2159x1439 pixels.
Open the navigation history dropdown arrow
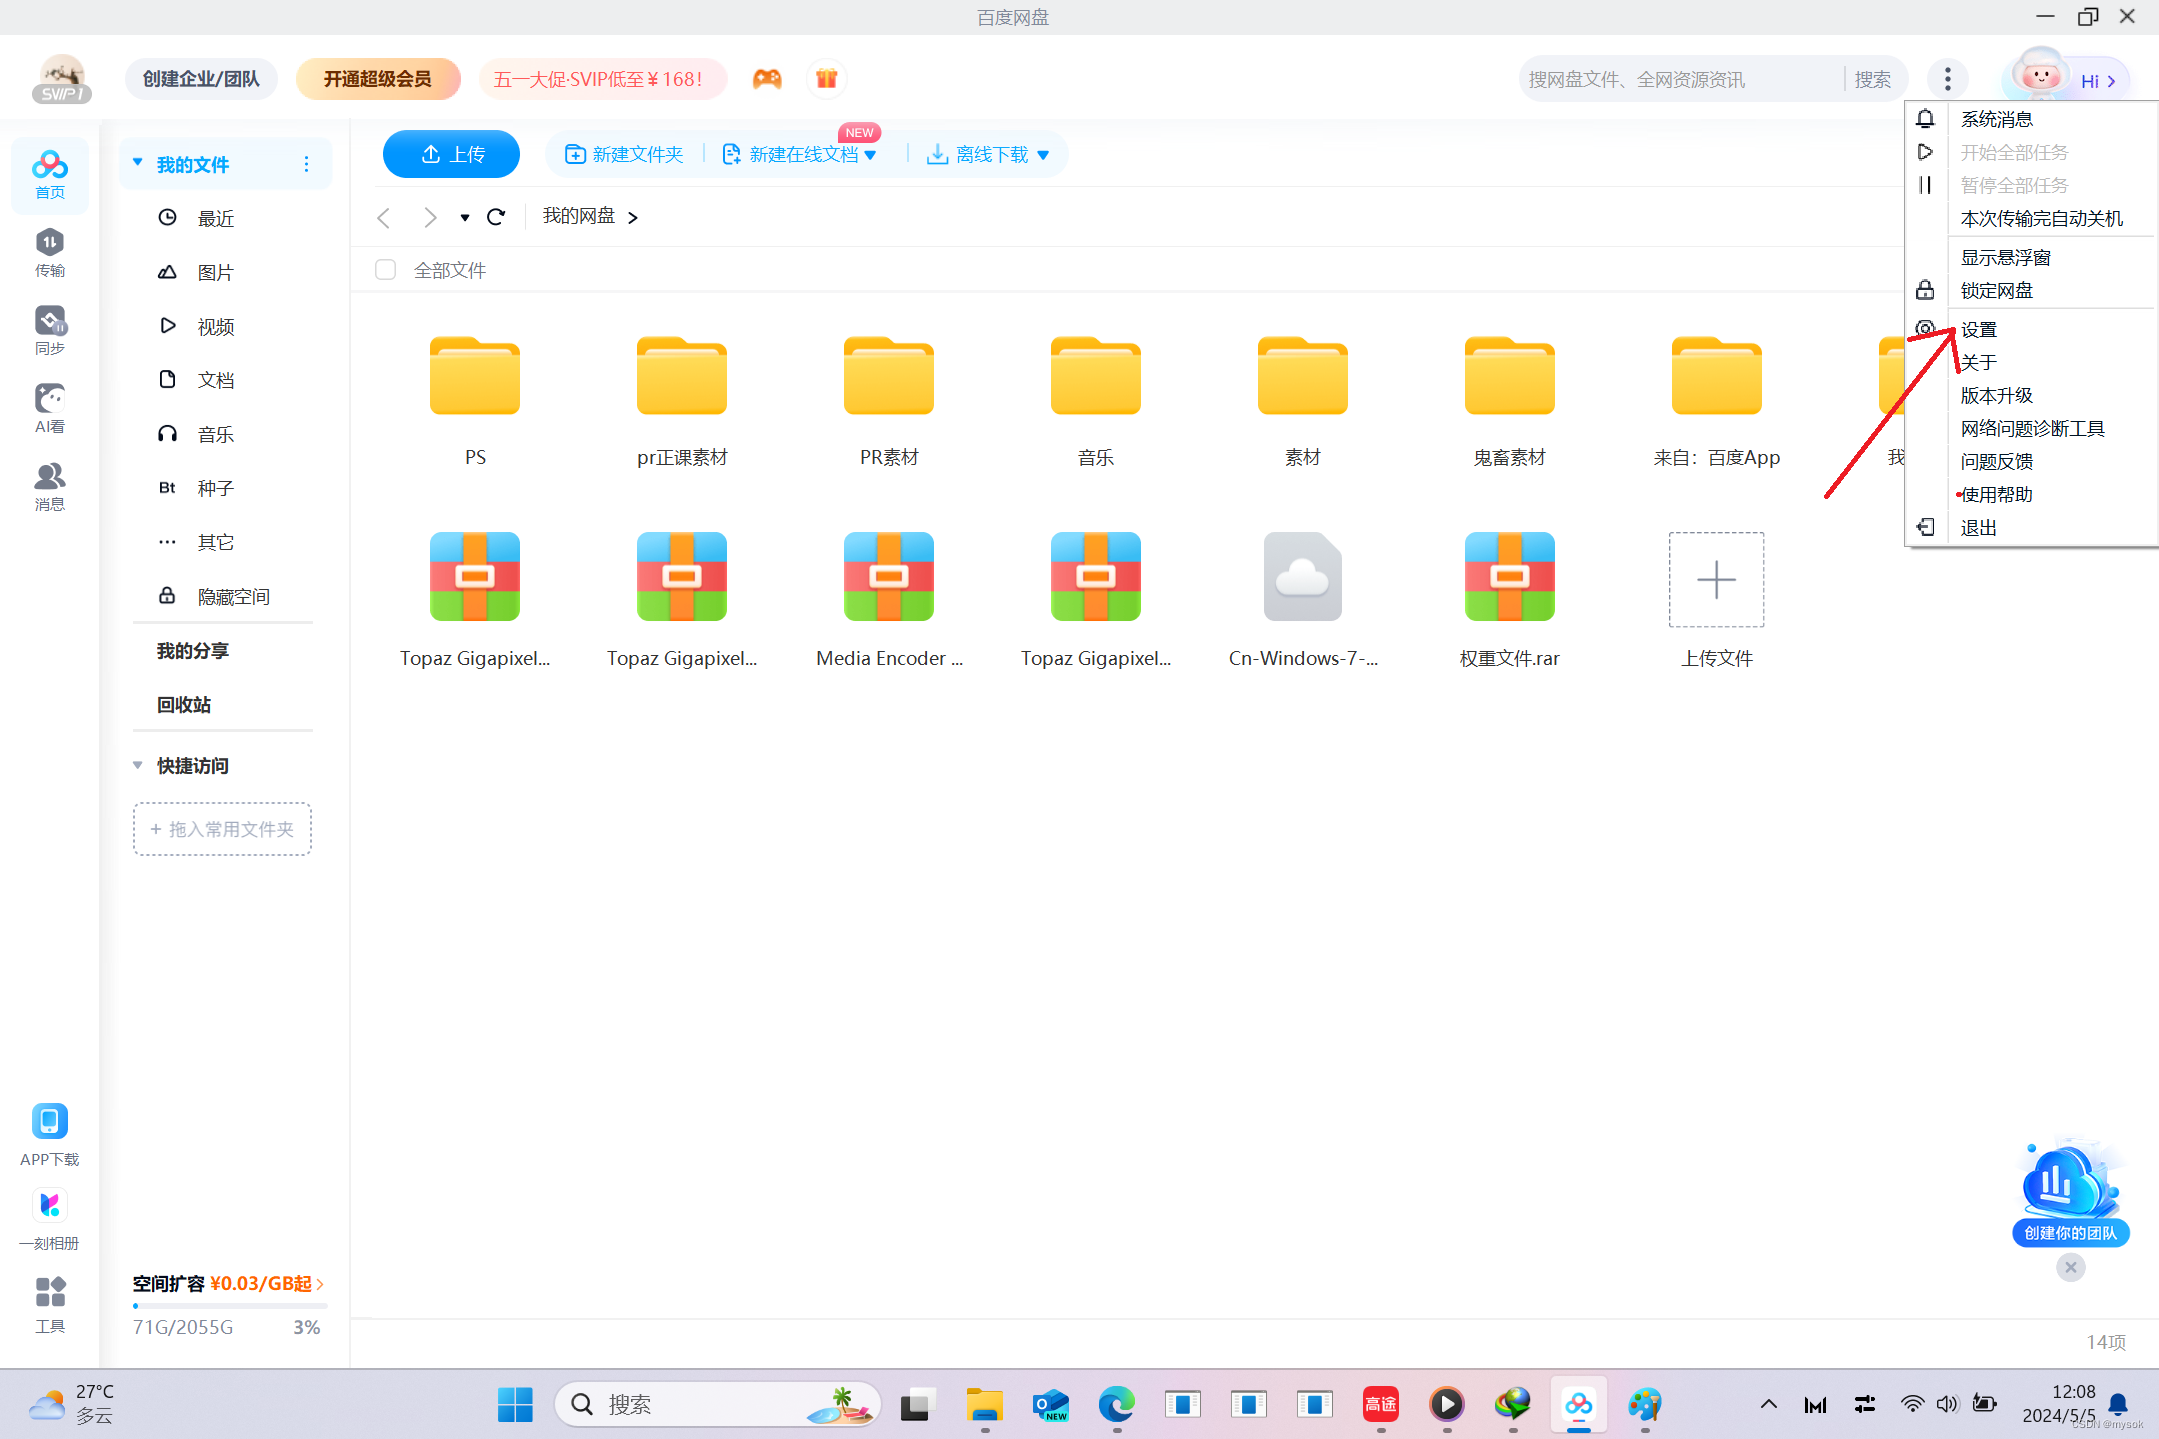pos(465,217)
